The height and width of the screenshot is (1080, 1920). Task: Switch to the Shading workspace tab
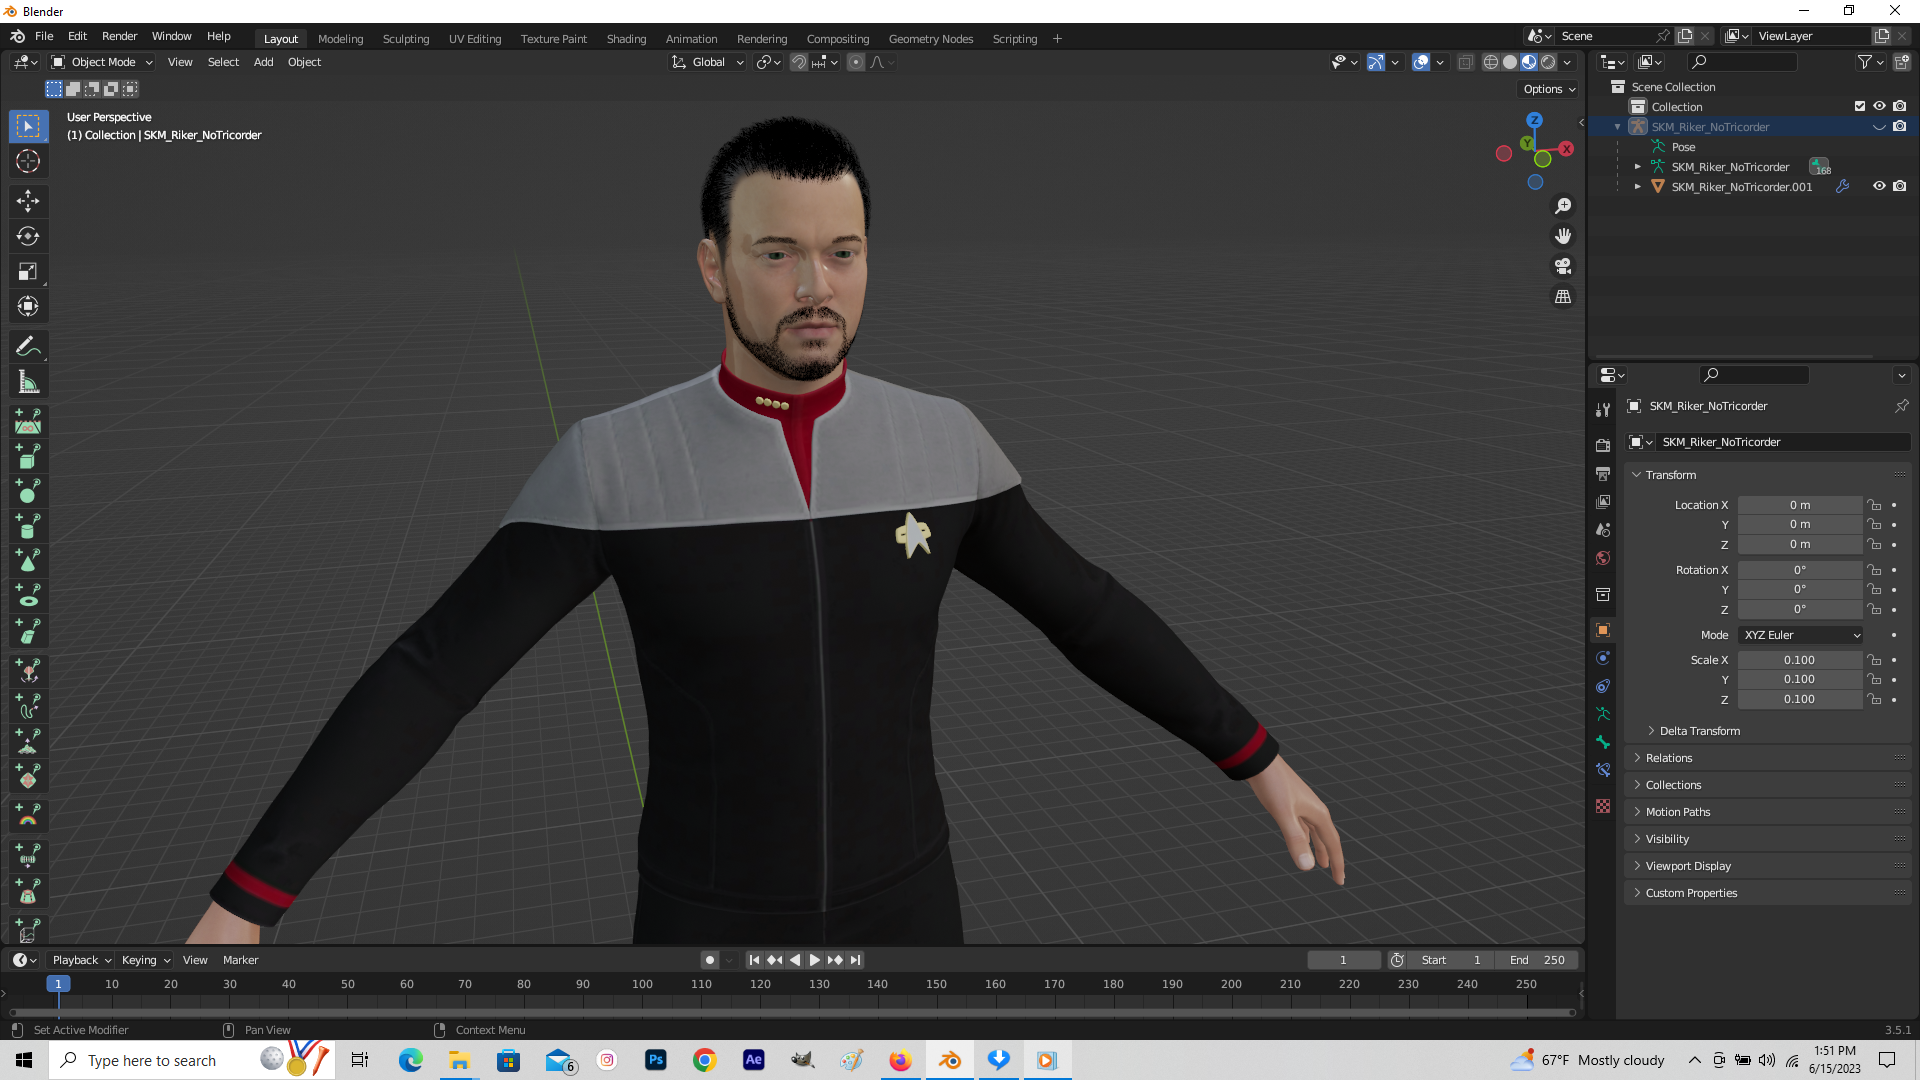tap(626, 38)
